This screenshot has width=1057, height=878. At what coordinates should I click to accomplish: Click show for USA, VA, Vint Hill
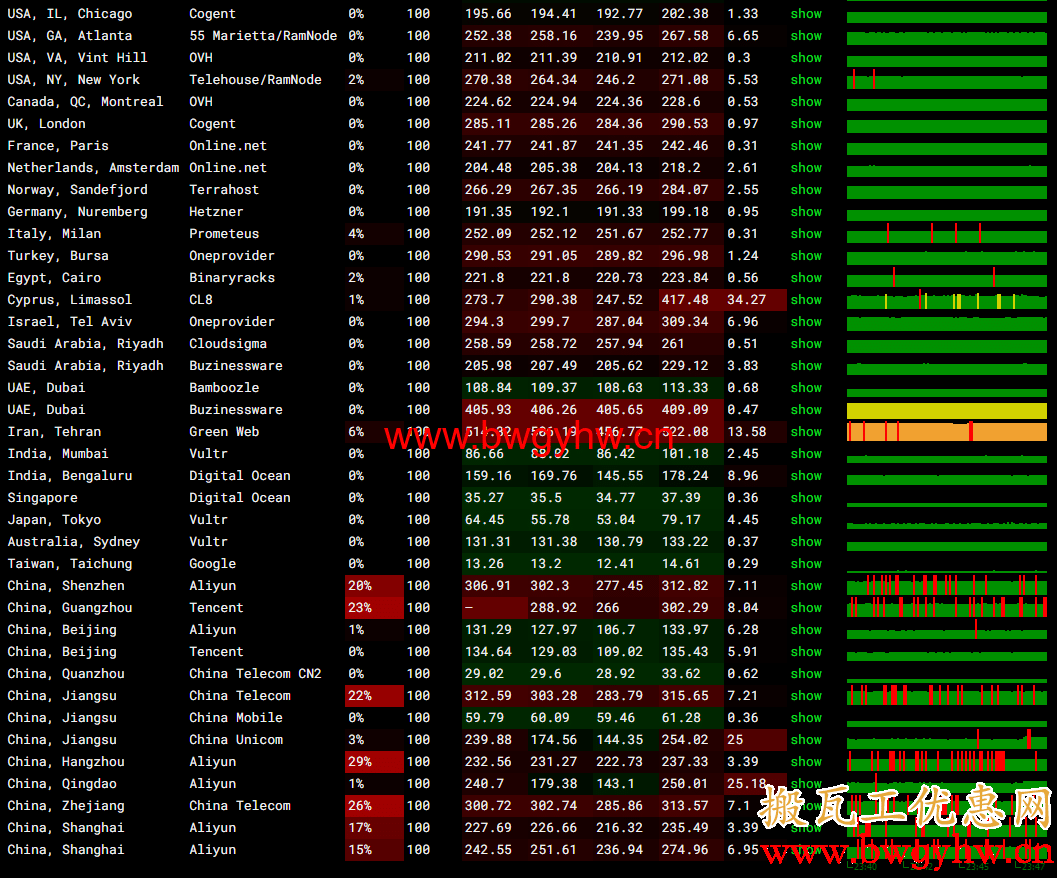click(x=806, y=58)
